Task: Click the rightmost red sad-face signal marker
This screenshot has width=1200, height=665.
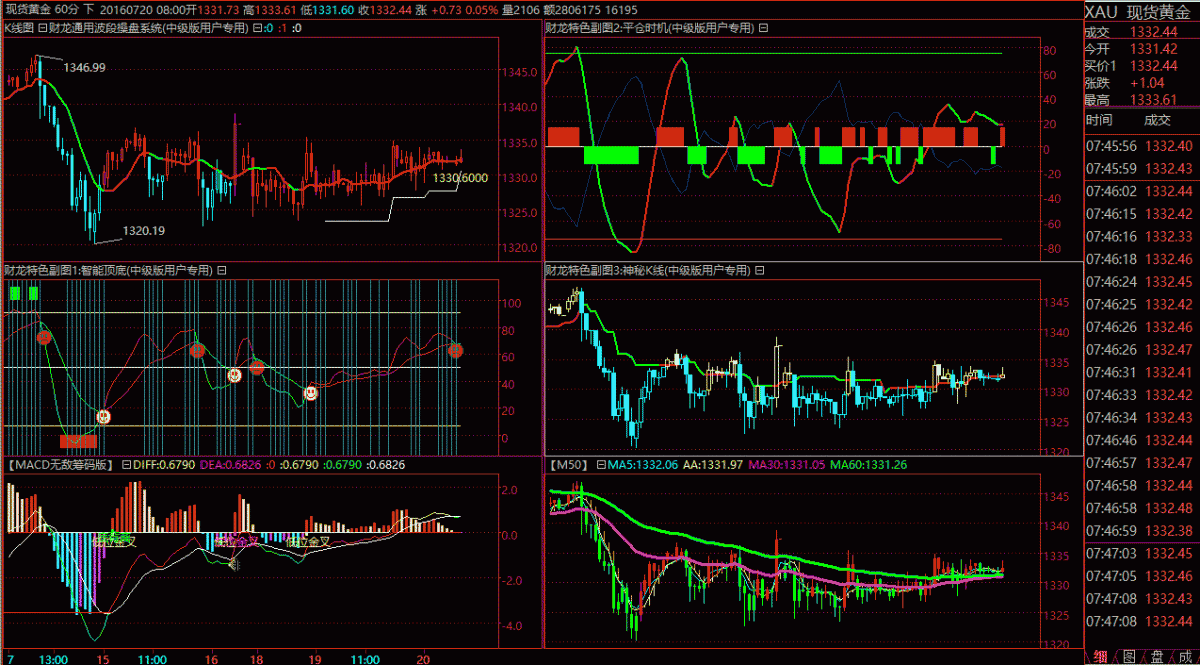Action: (455, 350)
